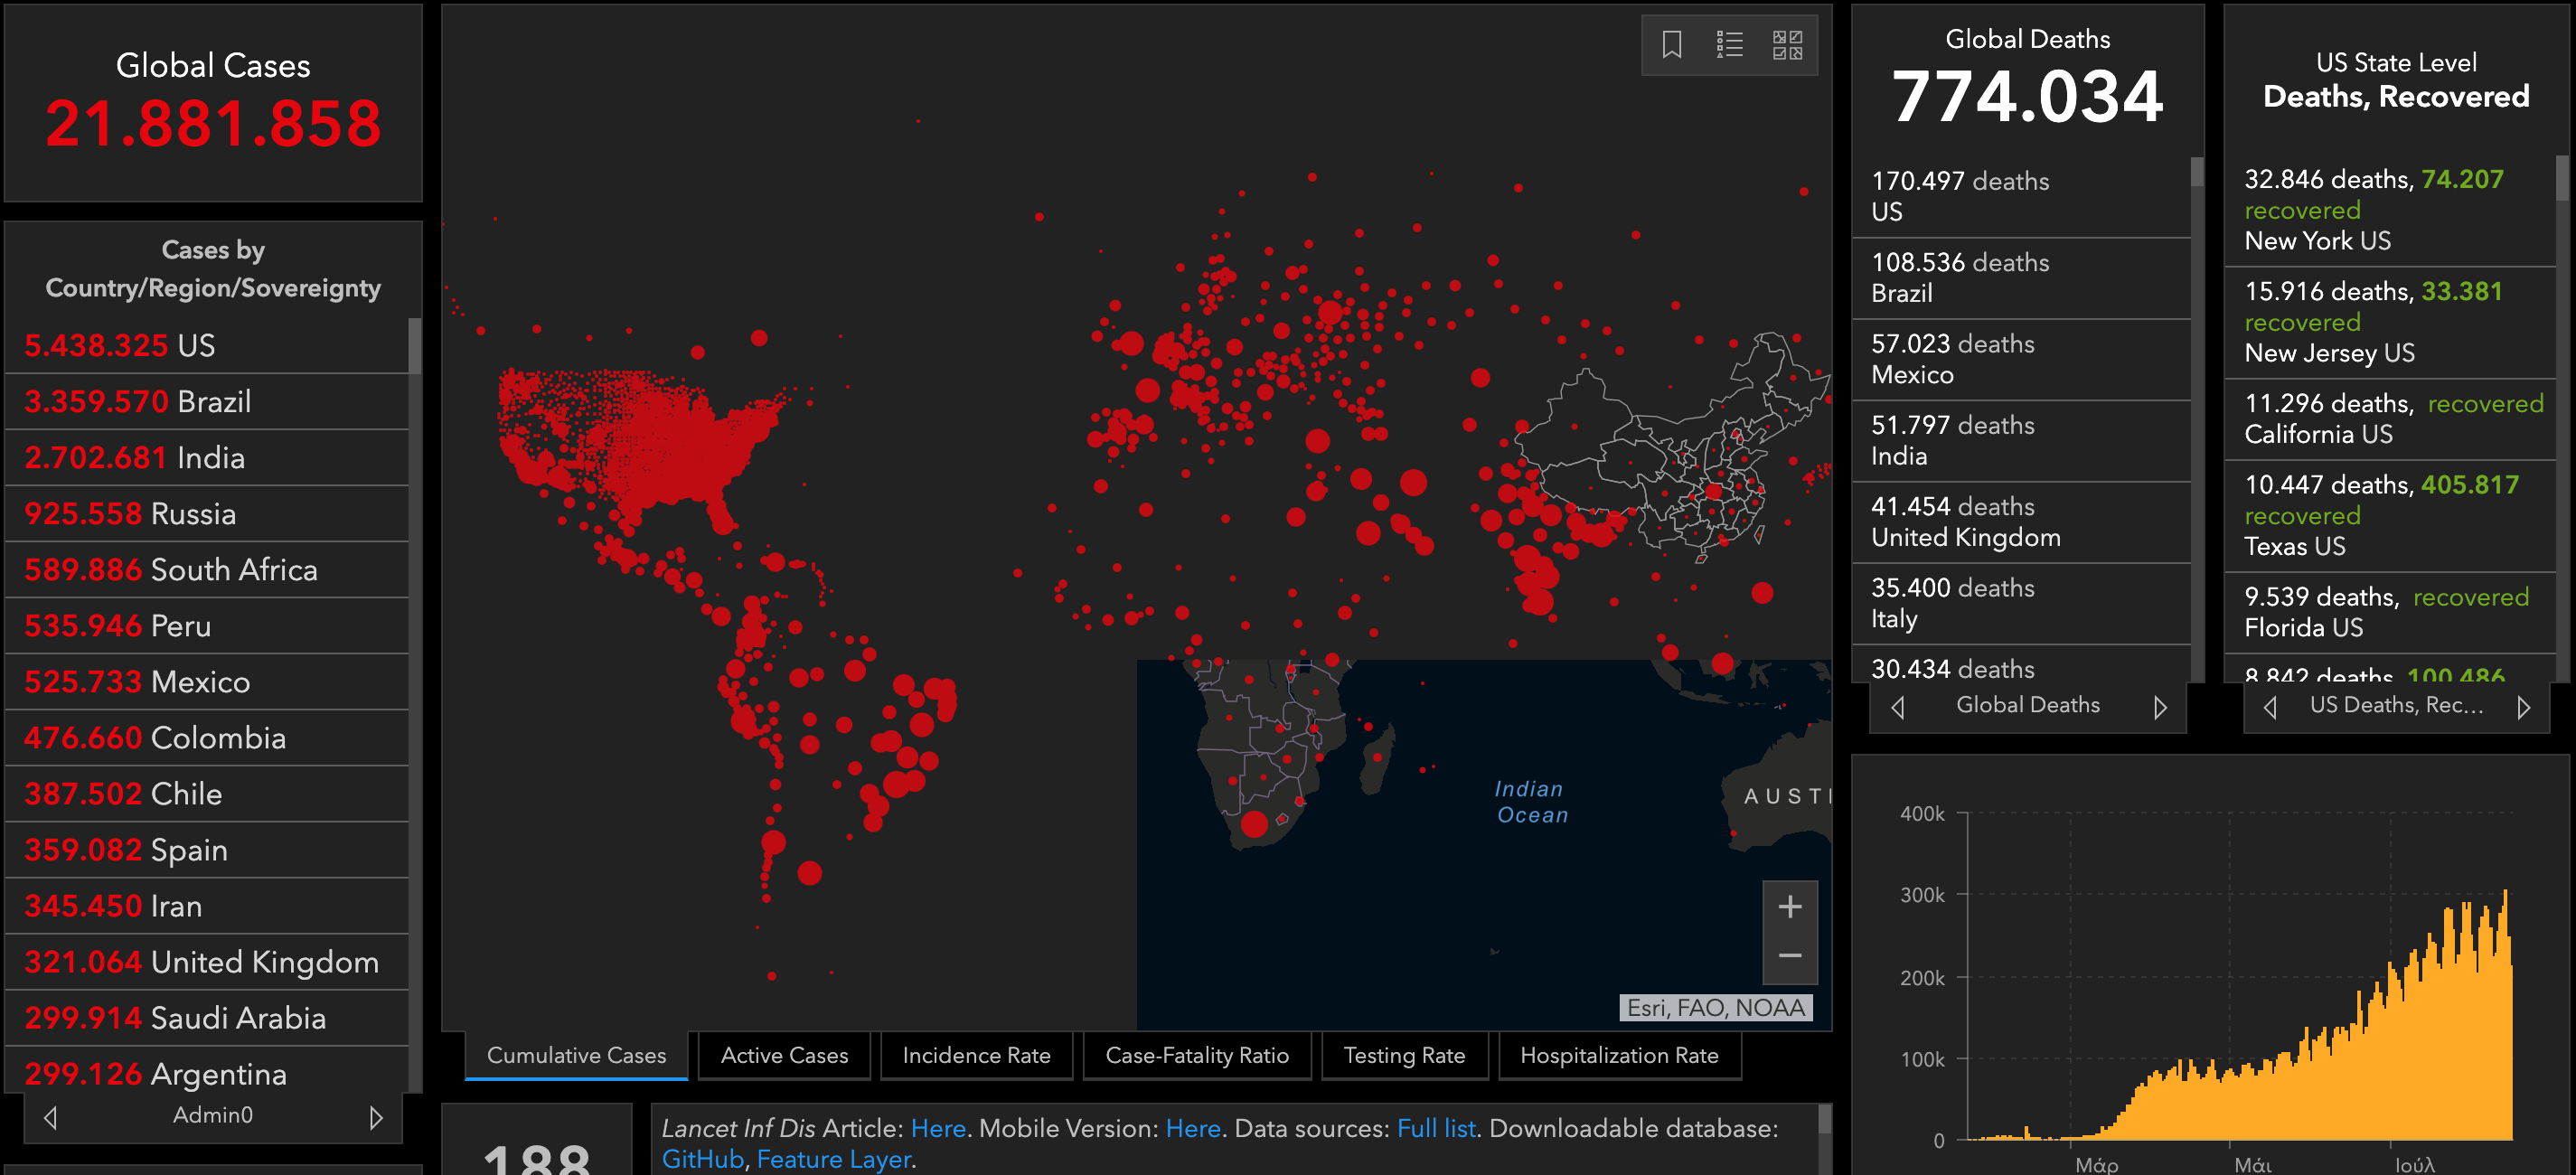Click left arrow beside US Deaths, Rec...
This screenshot has width=2576, height=1175.
(2270, 707)
